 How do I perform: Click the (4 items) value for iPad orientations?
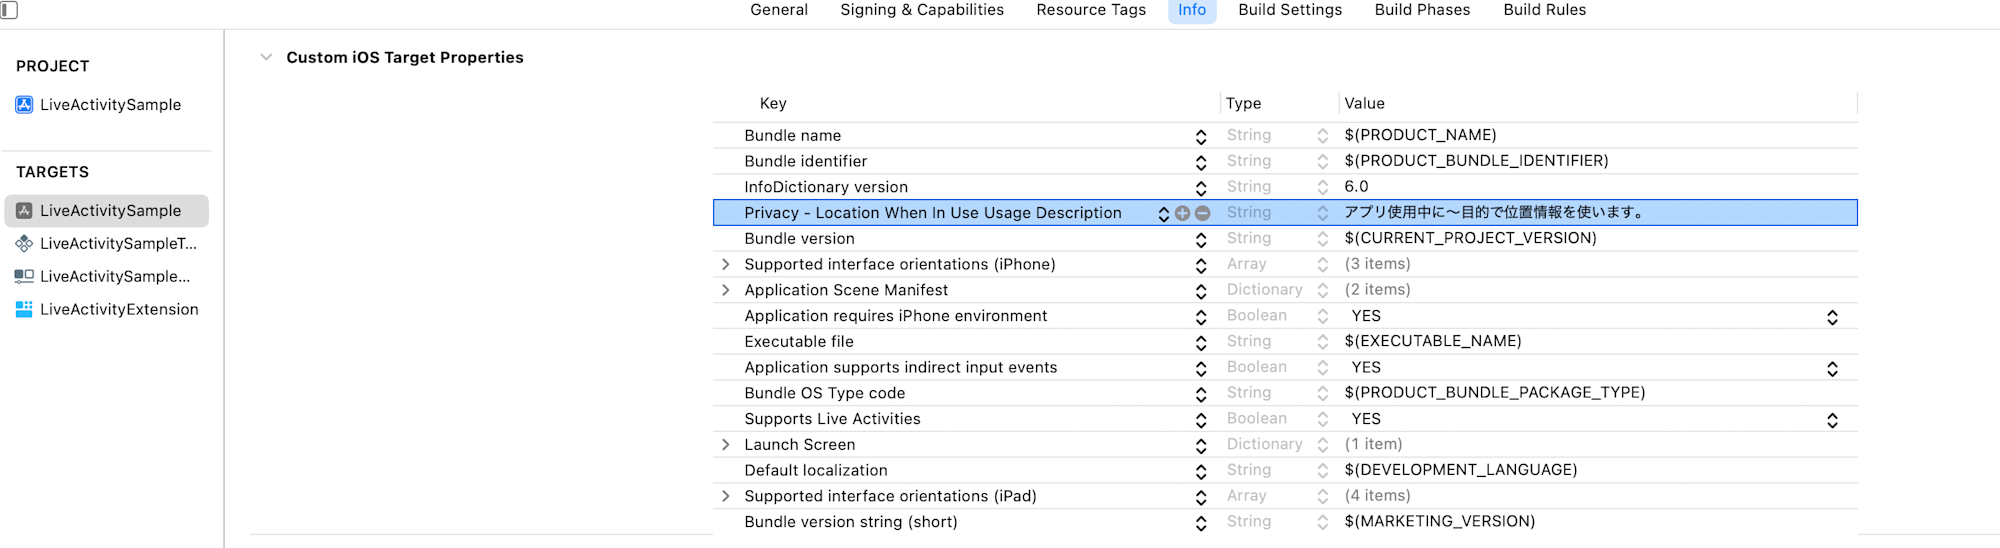coord(1377,496)
